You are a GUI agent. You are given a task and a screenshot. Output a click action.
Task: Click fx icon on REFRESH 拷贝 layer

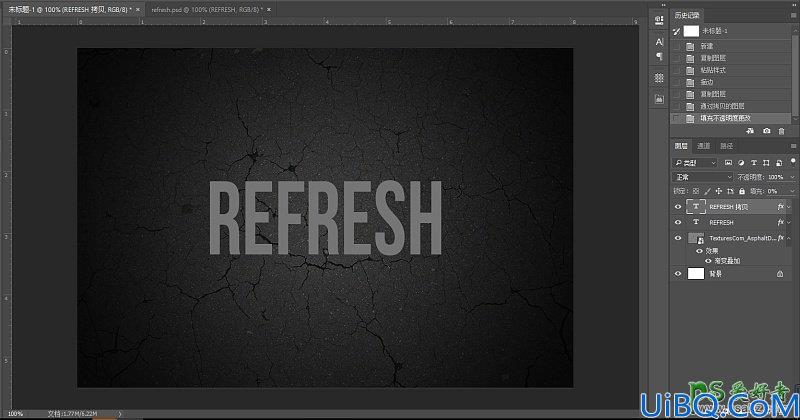pyautogui.click(x=780, y=207)
